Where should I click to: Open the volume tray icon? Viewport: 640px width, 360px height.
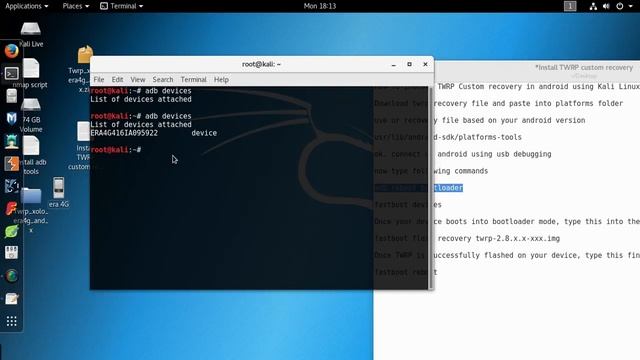tap(606, 6)
